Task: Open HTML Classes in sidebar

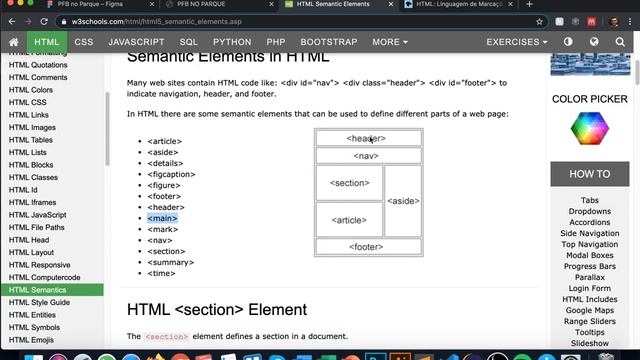Action: 33,178
